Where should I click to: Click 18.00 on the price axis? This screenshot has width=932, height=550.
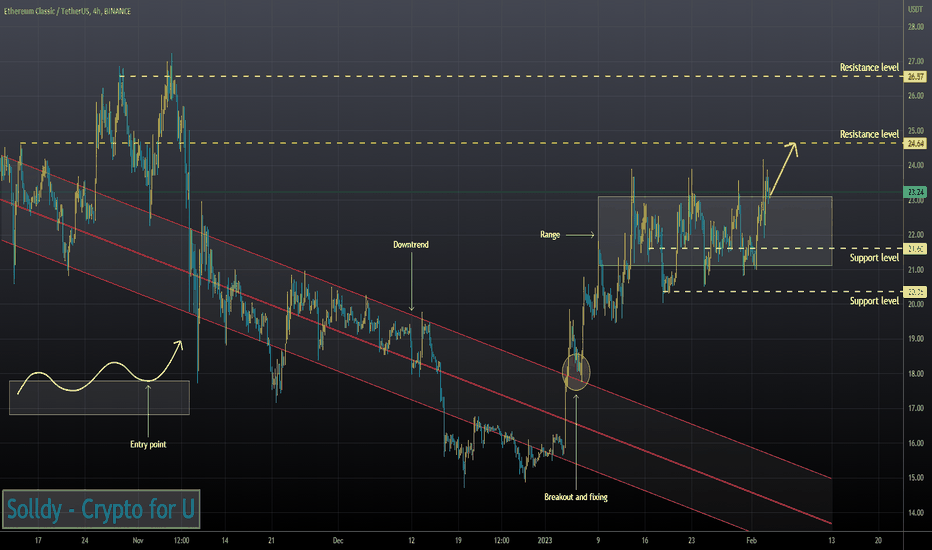pyautogui.click(x=915, y=374)
